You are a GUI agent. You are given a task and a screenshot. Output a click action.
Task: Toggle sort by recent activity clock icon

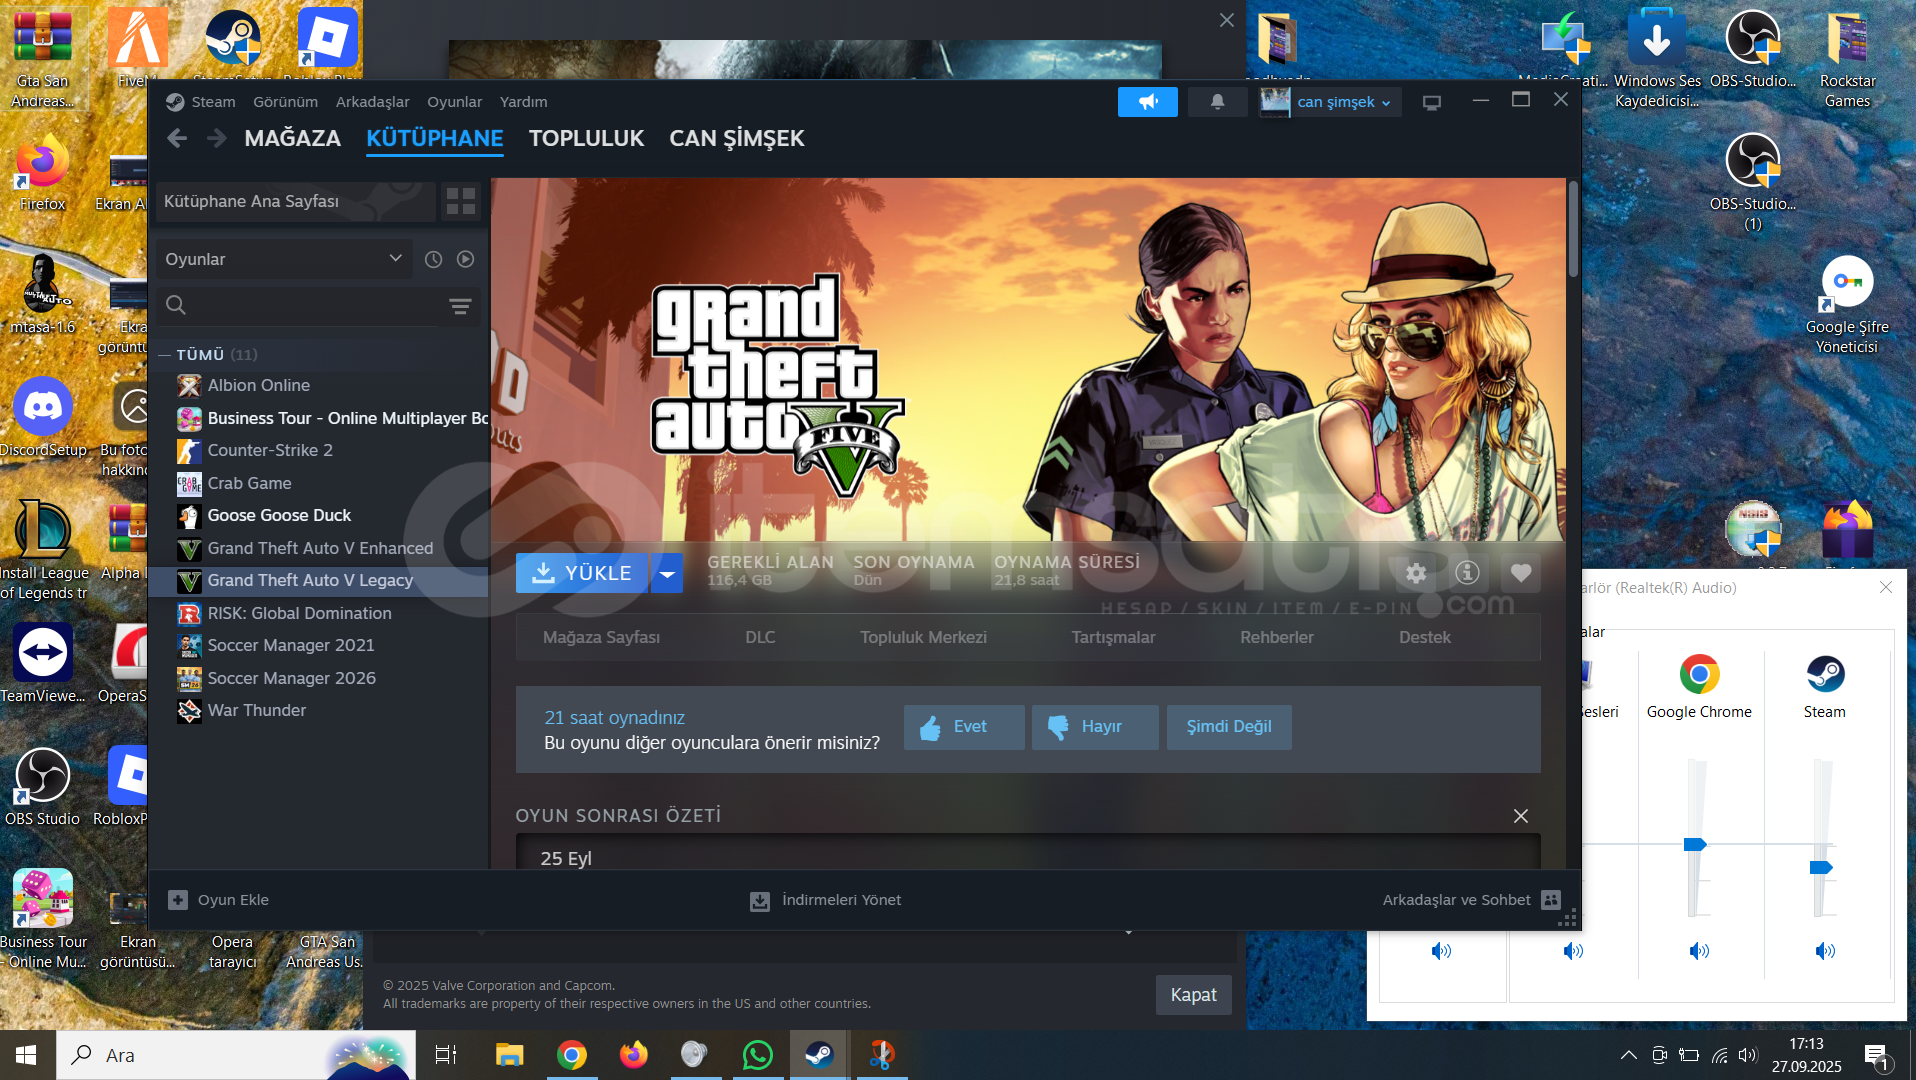[x=433, y=259]
